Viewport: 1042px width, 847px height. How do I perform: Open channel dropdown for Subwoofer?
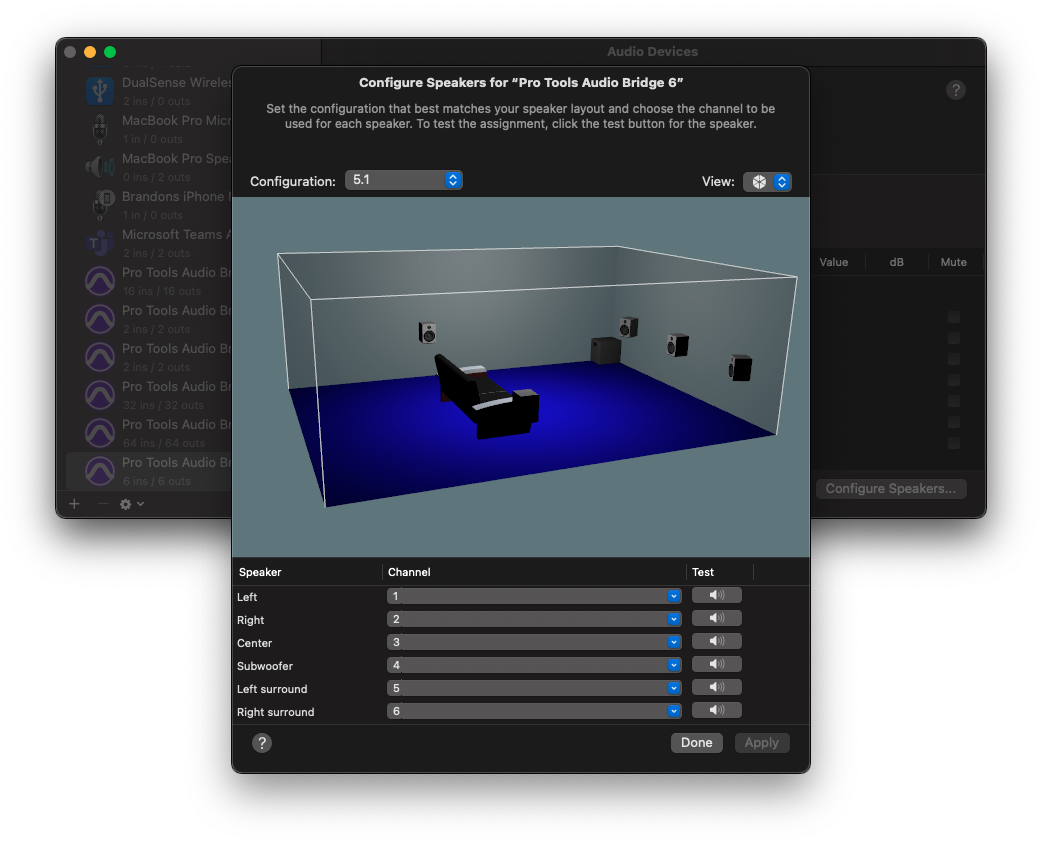534,665
